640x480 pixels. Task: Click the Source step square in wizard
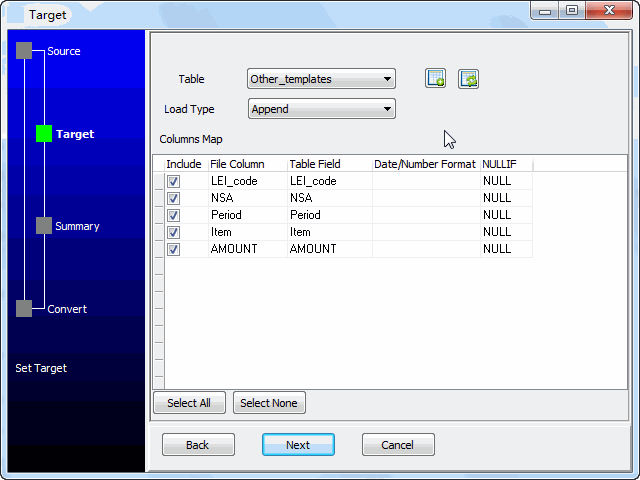pos(24,51)
